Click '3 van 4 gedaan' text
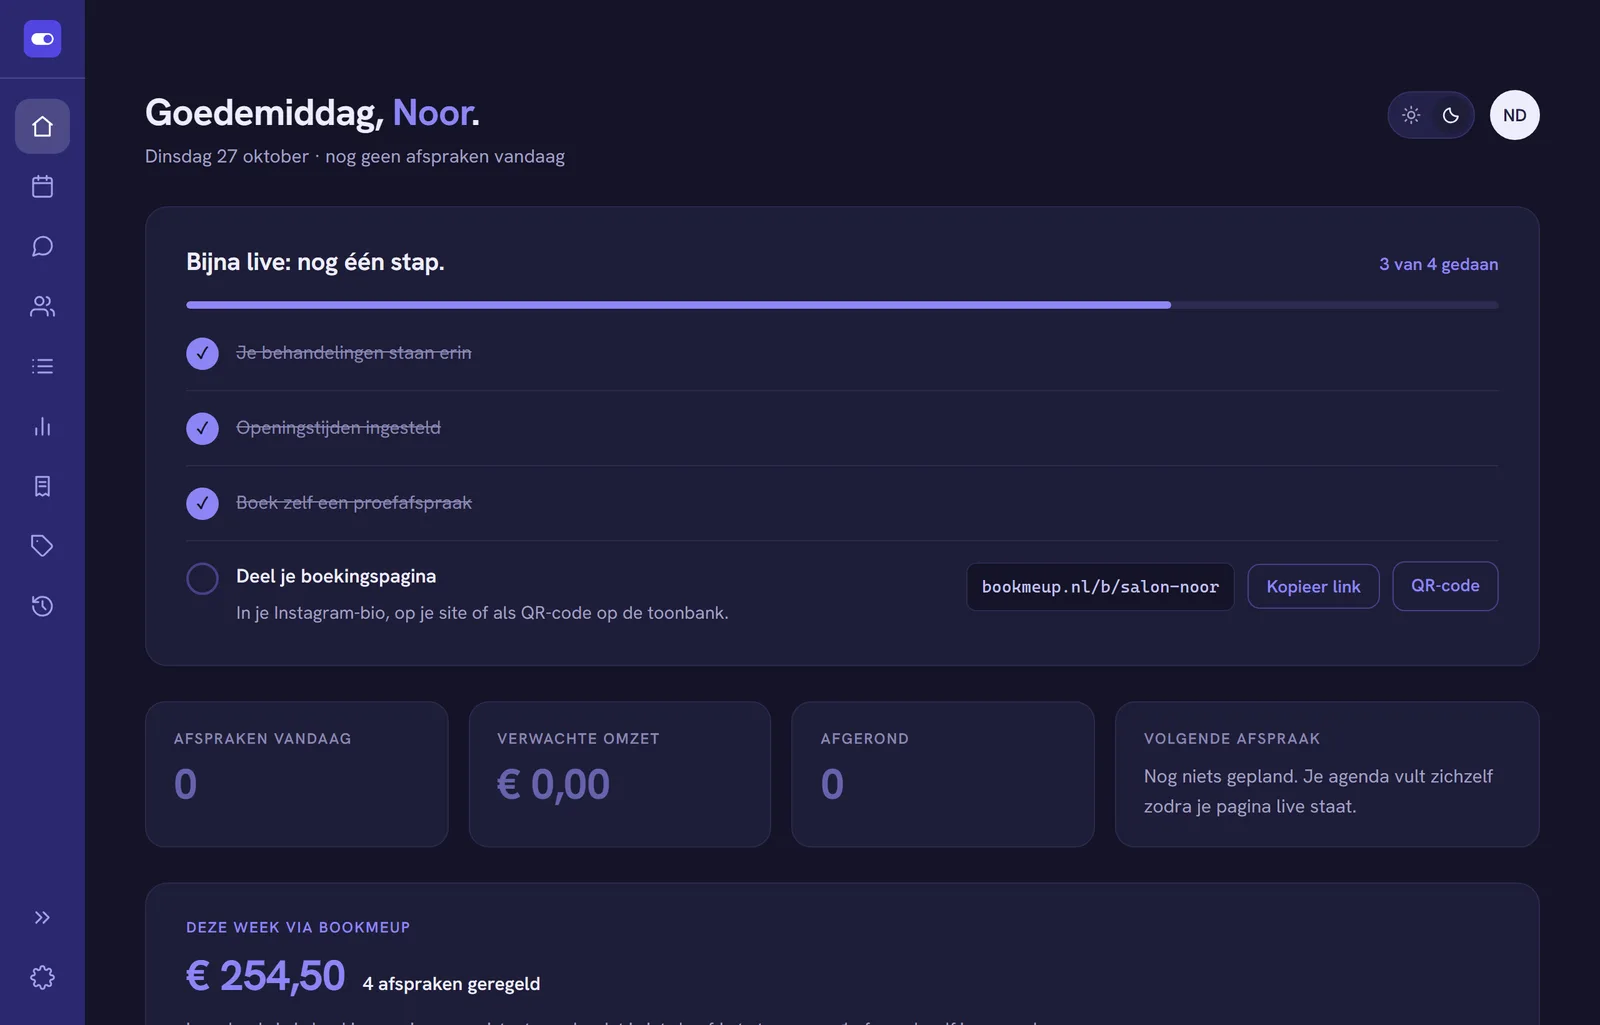The height and width of the screenshot is (1025, 1600). click(1438, 264)
